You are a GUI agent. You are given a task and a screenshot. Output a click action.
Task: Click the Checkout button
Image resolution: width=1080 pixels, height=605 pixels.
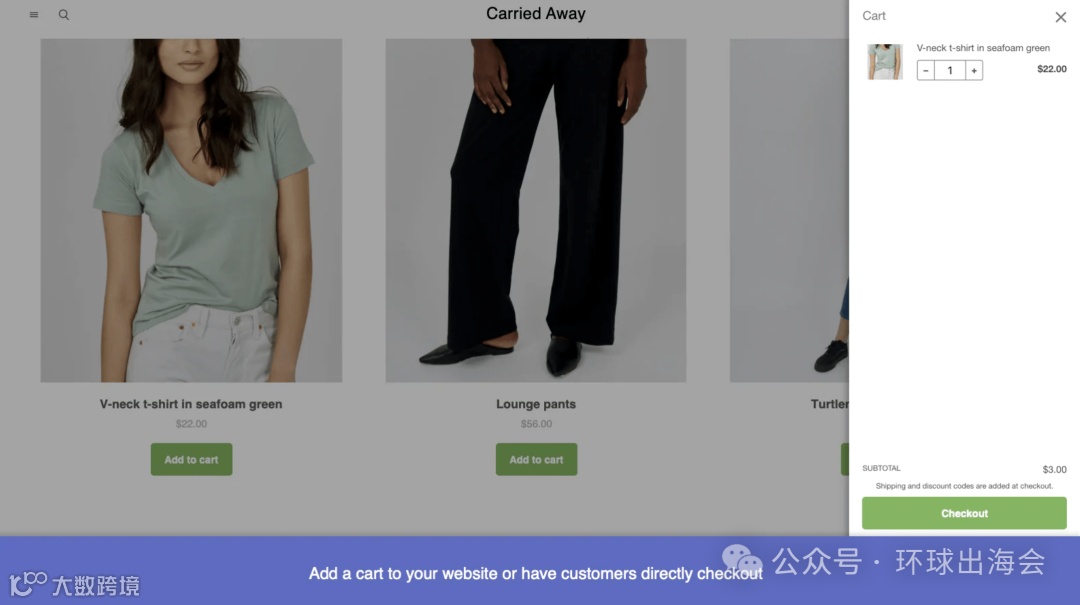(964, 513)
